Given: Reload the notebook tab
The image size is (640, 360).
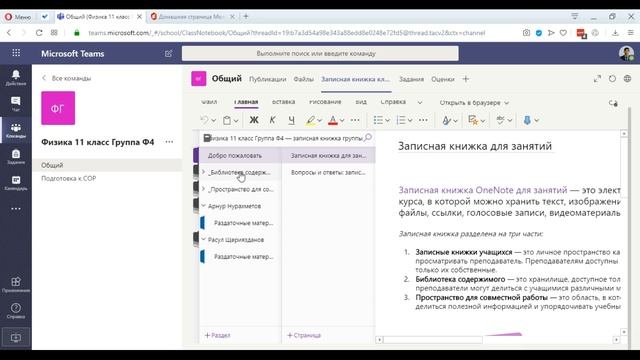Looking at the screenshot, I should pyautogui.click(x=612, y=79).
